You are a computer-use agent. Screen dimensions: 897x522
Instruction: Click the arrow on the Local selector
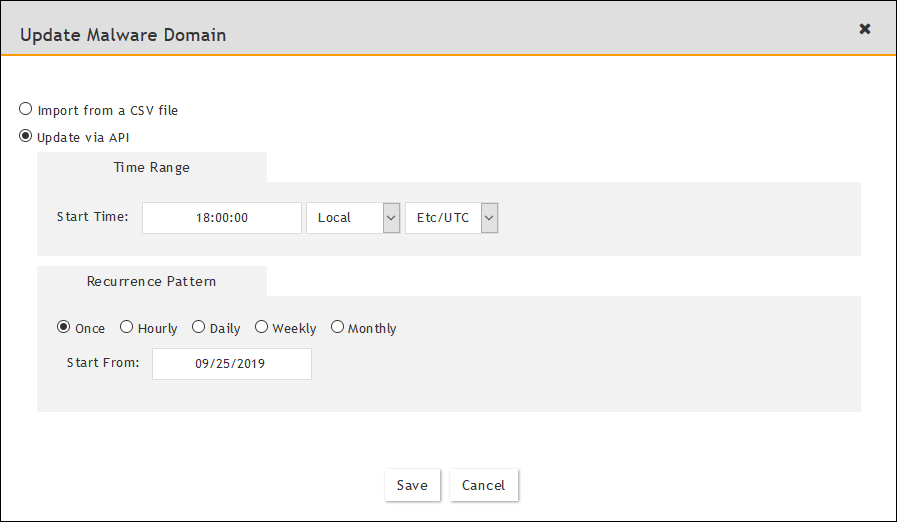[x=391, y=218]
